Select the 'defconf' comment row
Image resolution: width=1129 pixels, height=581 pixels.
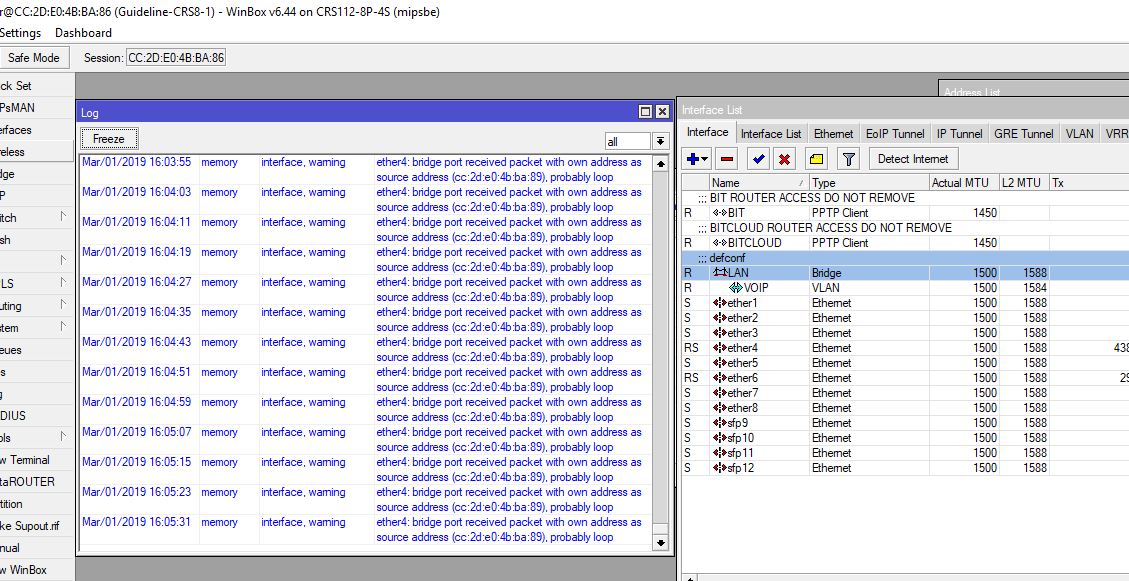coord(905,258)
